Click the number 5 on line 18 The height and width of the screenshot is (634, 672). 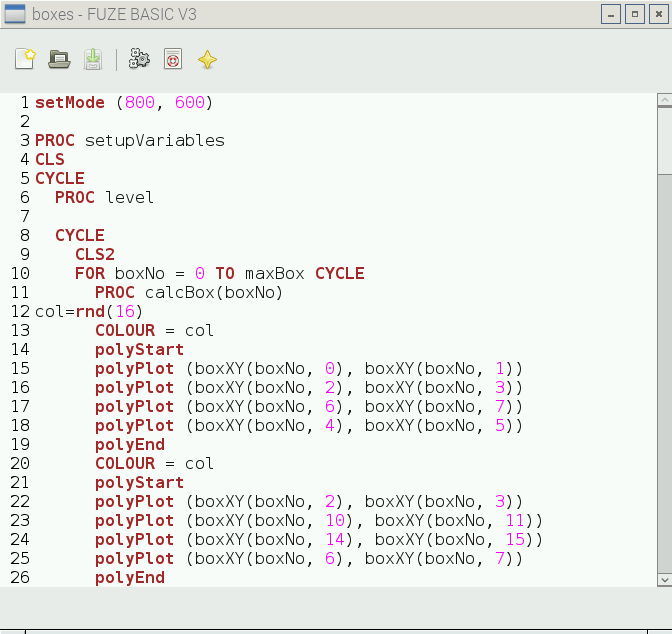[500, 426]
